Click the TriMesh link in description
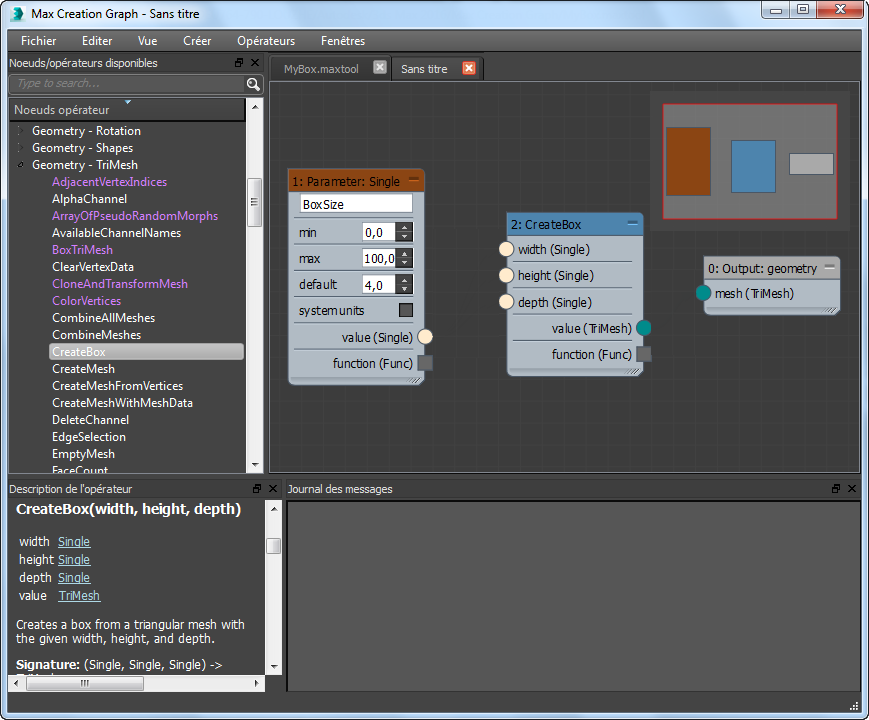 [x=79, y=595]
